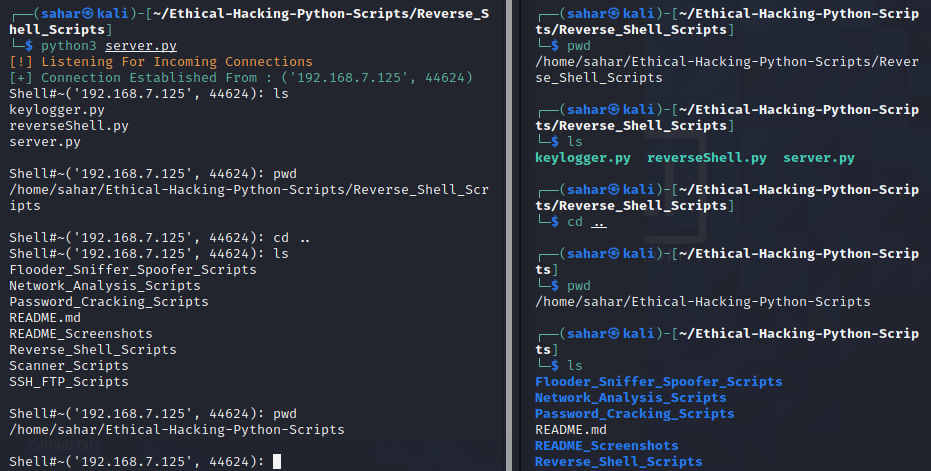Click blue 'Network_Analysis_Scripts' in right terminal
This screenshot has width=931, height=471.
tap(631, 398)
